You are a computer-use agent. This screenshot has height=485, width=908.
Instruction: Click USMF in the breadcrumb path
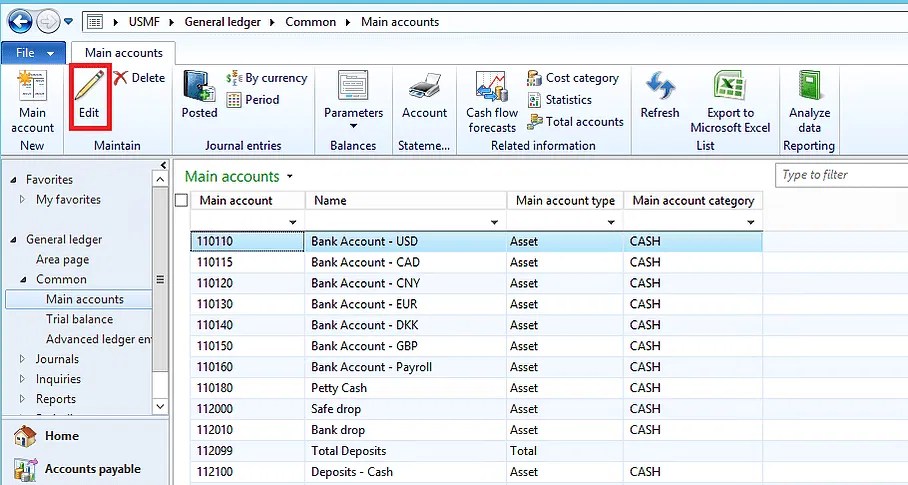pos(144,22)
